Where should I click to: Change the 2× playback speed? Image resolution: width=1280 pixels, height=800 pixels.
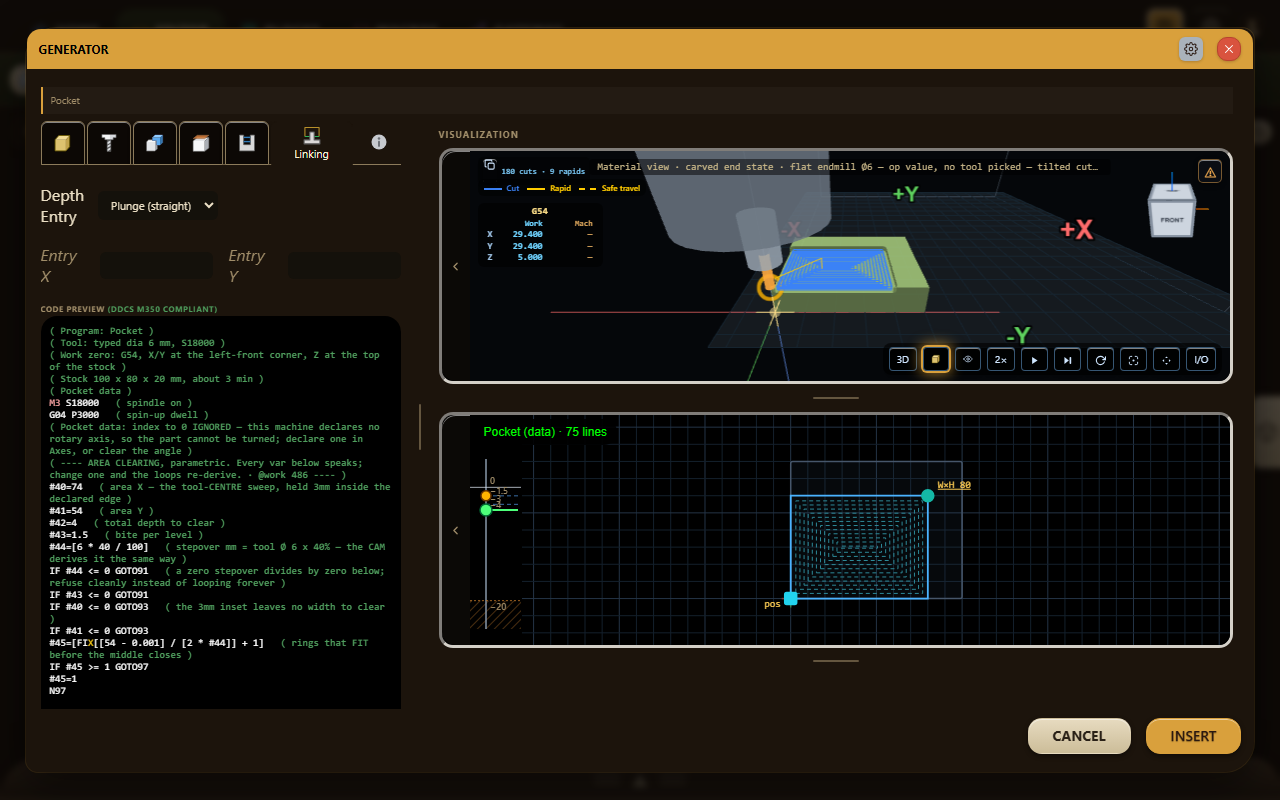click(x=1000, y=359)
